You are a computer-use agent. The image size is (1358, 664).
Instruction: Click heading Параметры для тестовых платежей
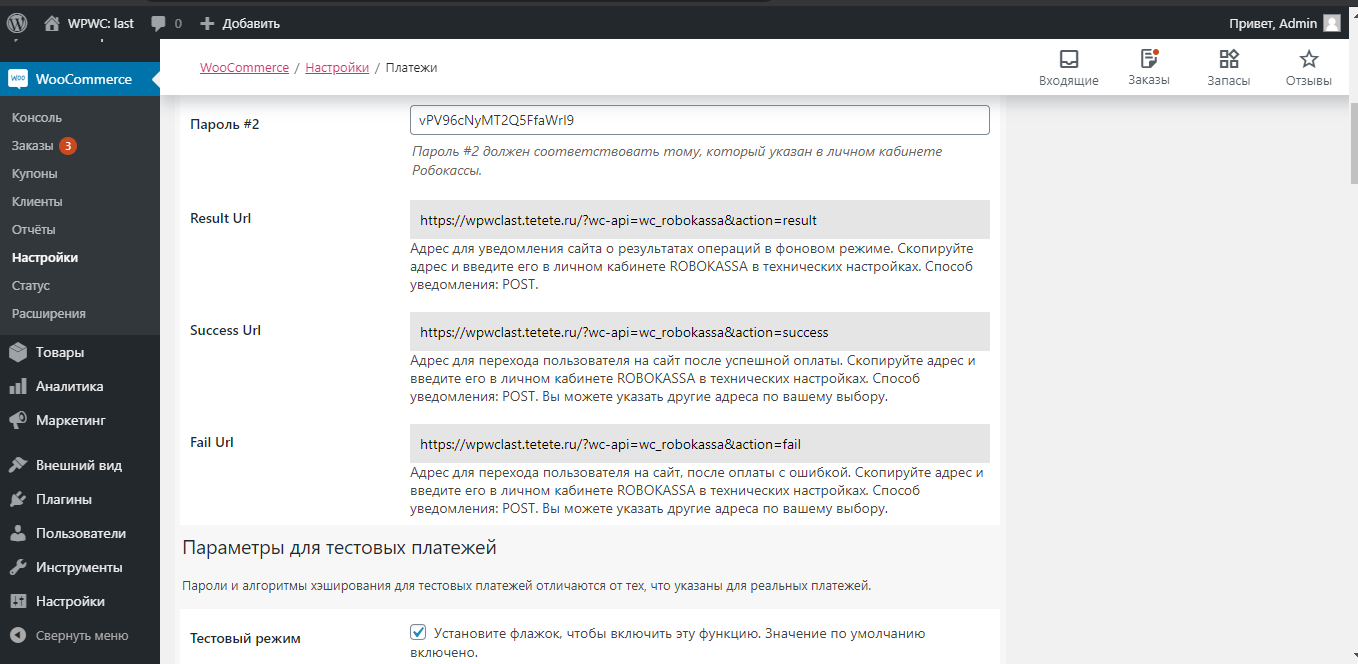(x=339, y=548)
